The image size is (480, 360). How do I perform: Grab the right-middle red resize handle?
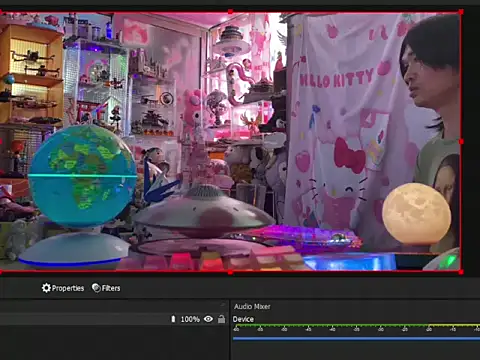461,142
